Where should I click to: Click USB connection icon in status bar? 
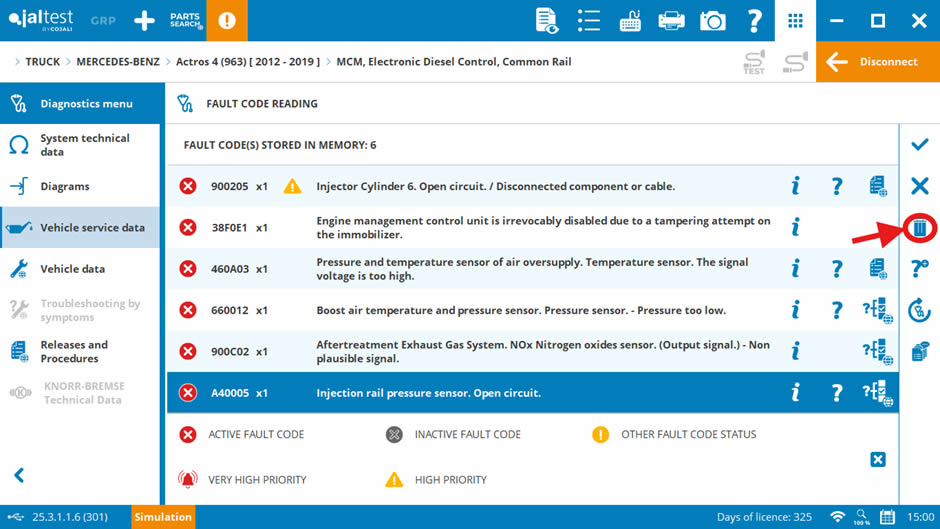(x=16, y=517)
